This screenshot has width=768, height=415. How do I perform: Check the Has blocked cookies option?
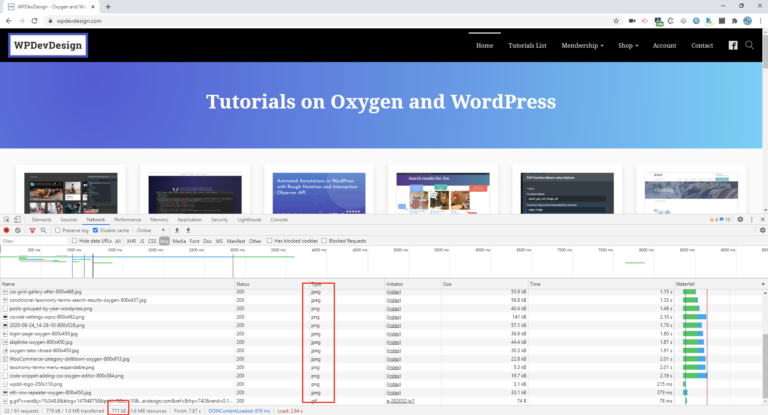coord(269,241)
